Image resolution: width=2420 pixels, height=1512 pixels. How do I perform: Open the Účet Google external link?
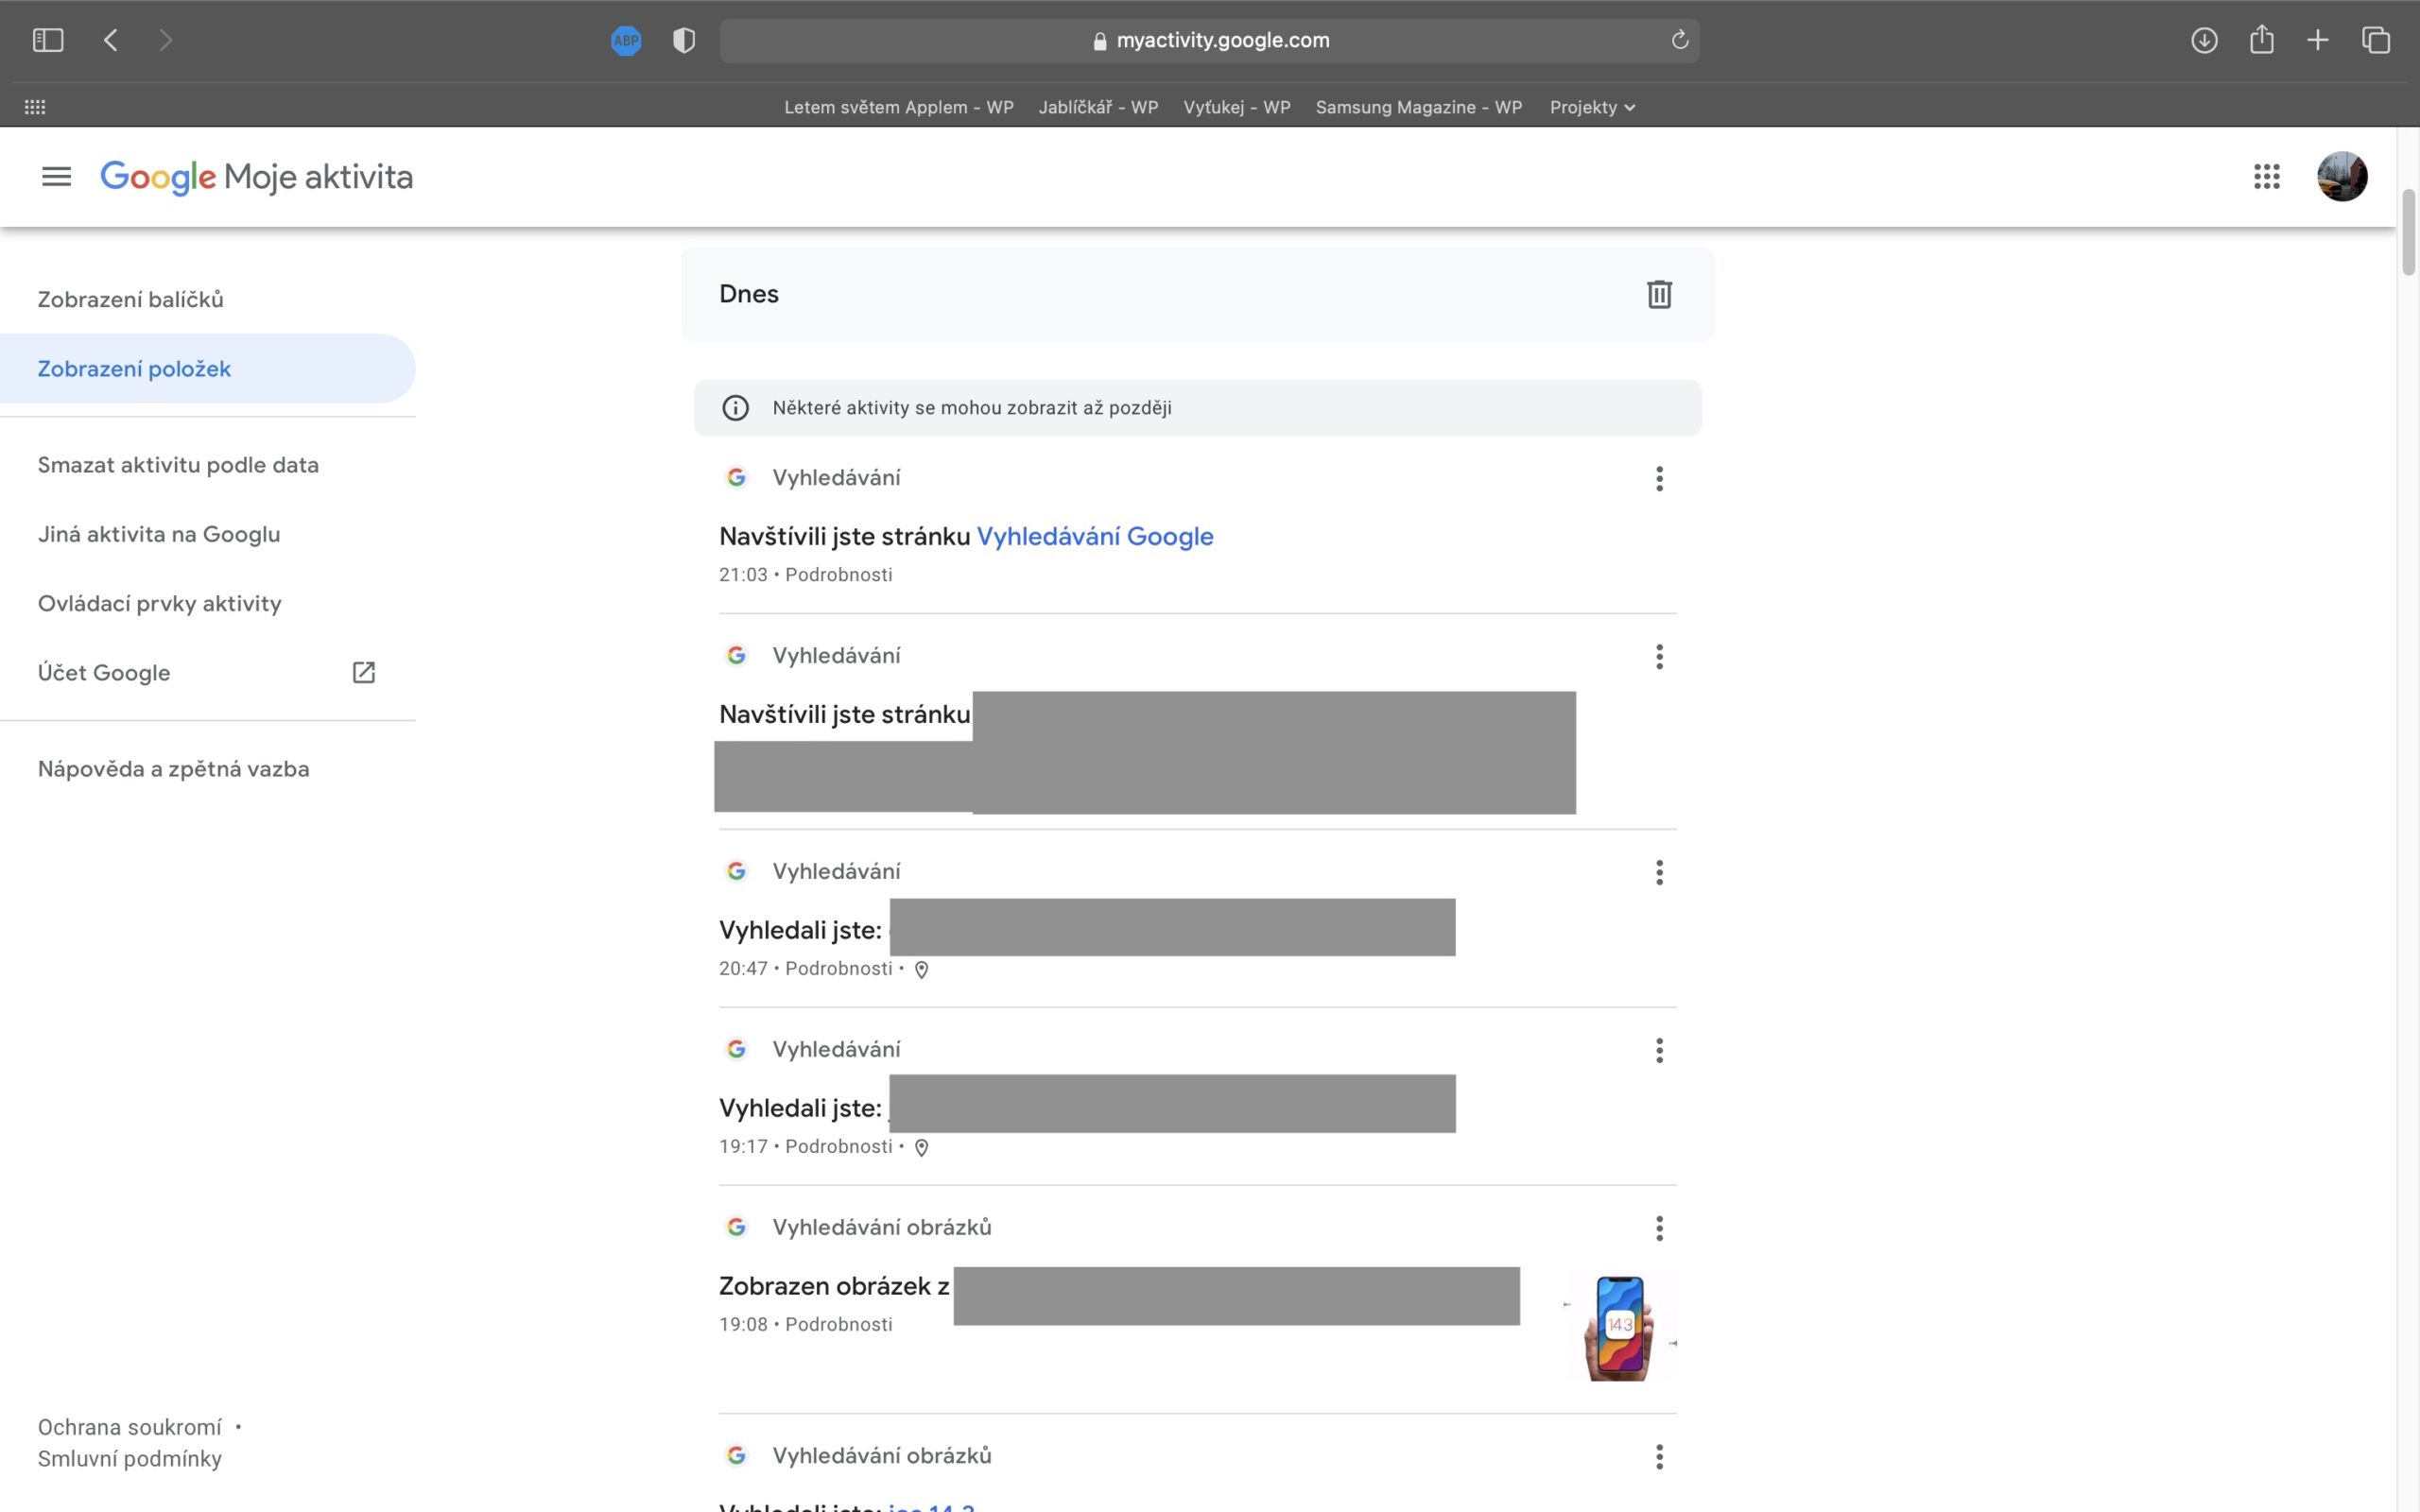(x=104, y=673)
